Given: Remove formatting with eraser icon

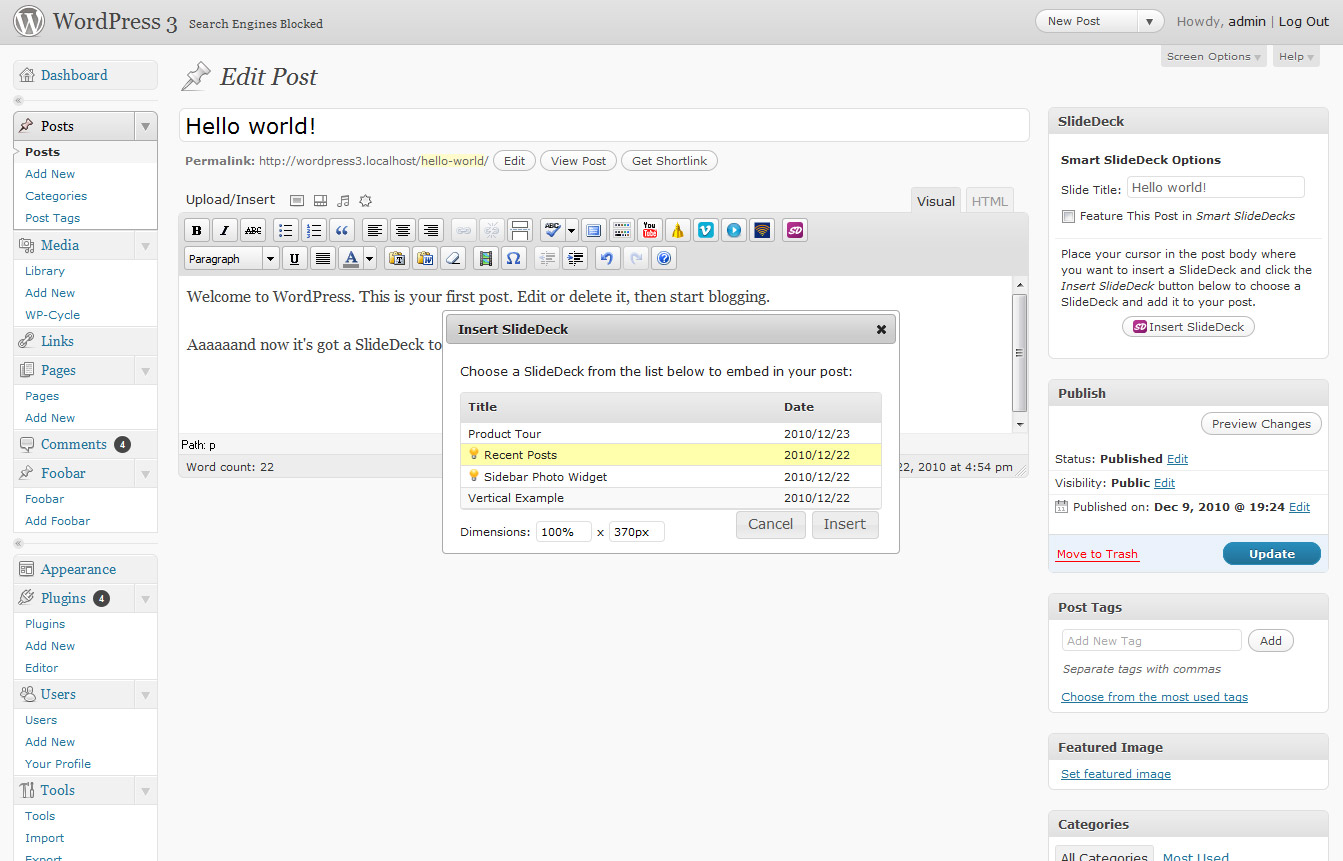Looking at the screenshot, I should click(453, 259).
